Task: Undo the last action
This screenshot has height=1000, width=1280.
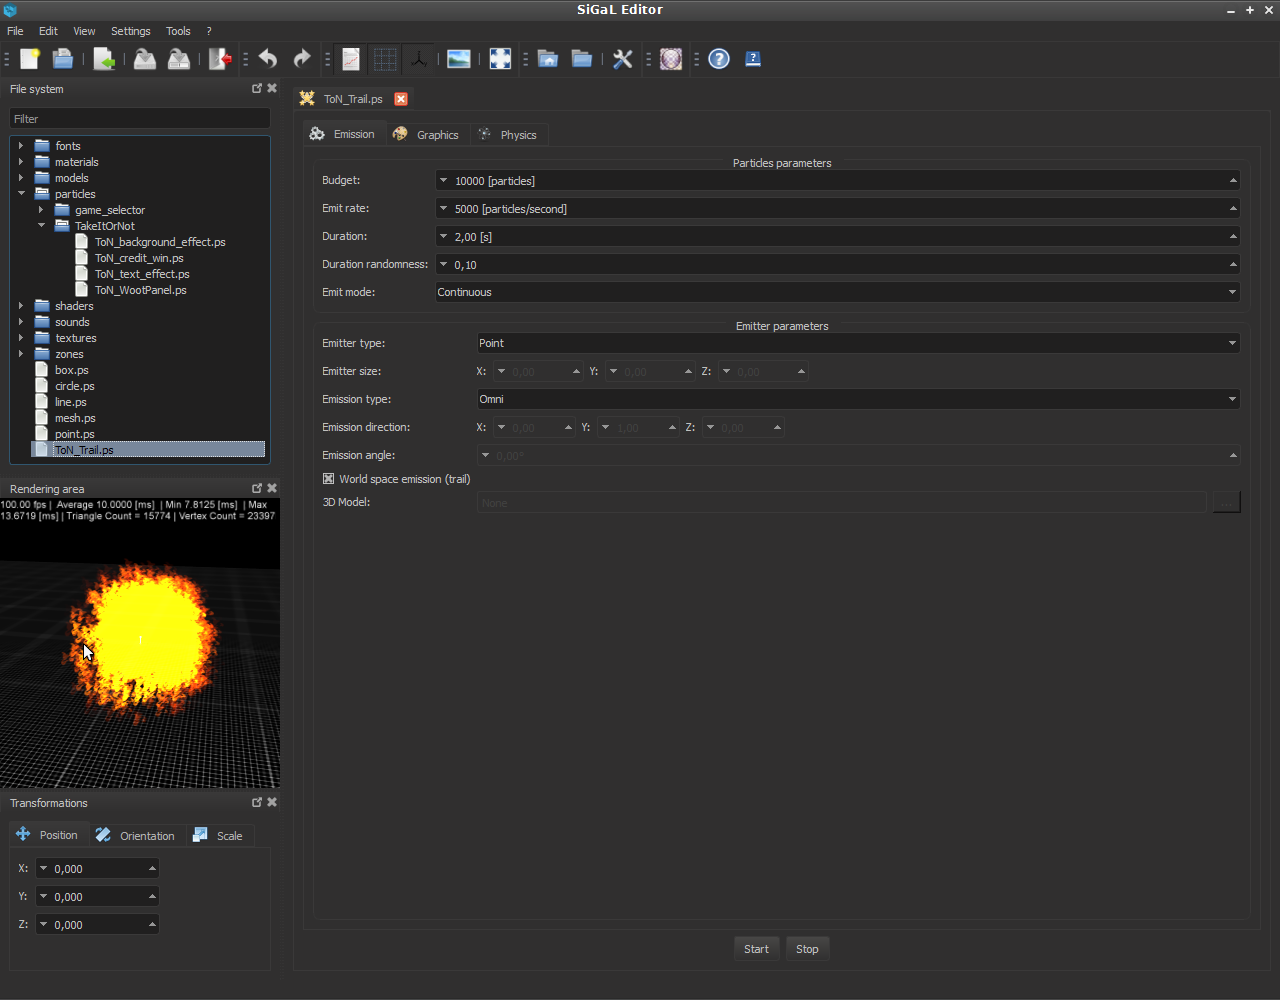Action: (x=268, y=59)
